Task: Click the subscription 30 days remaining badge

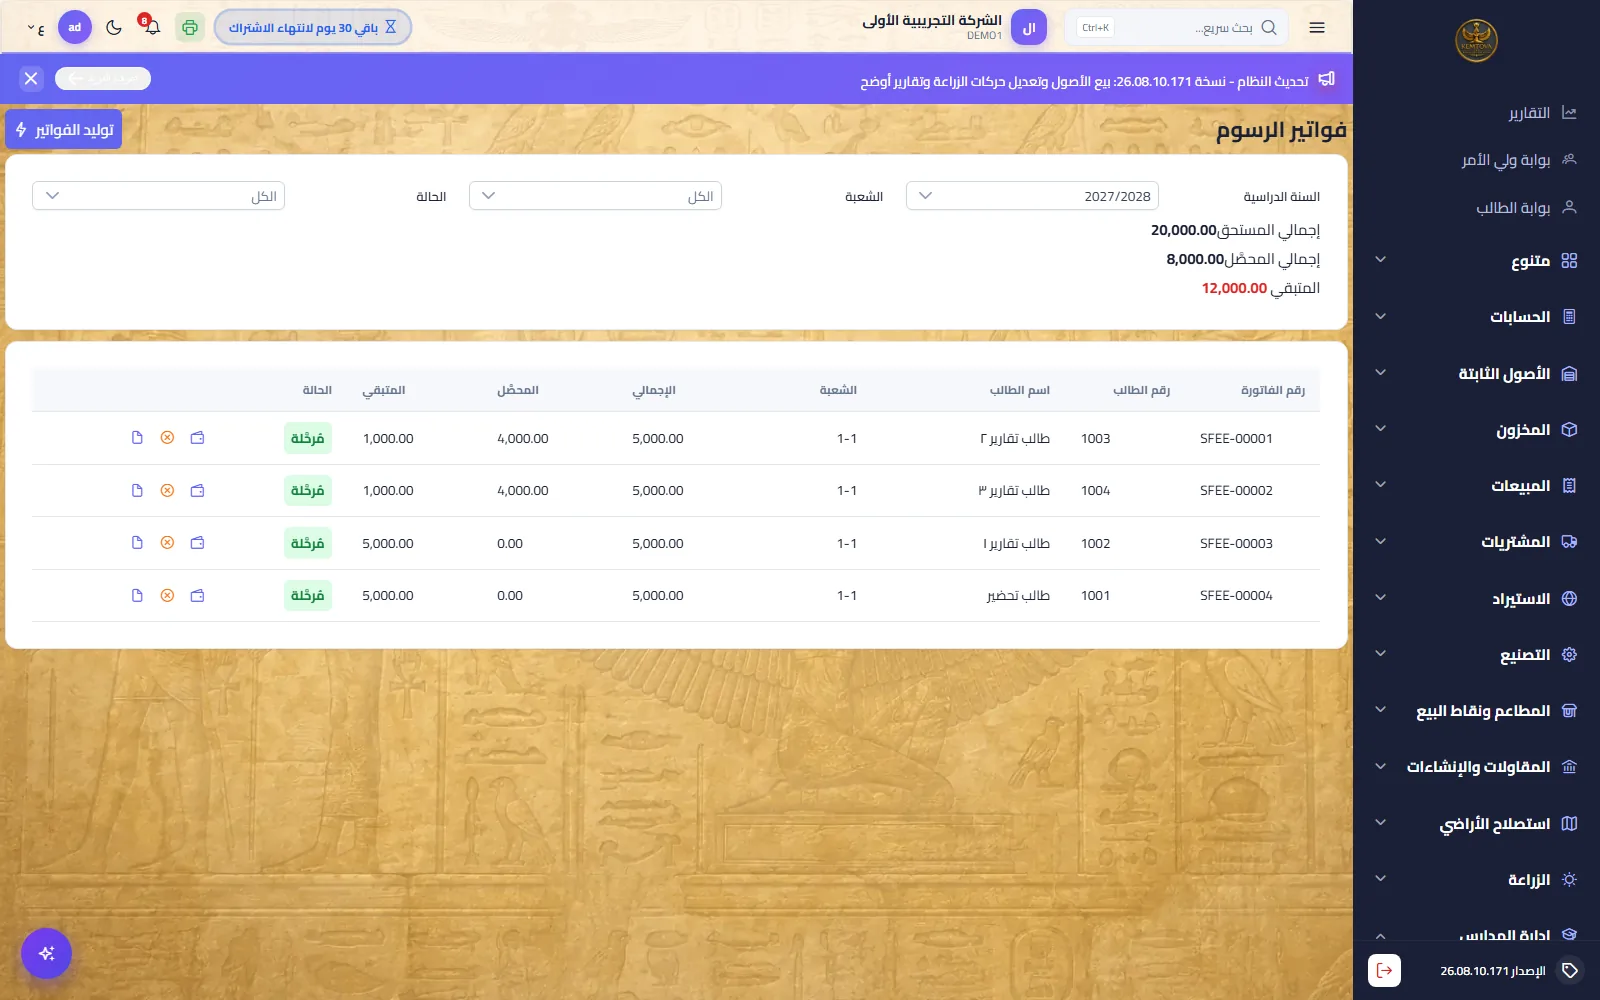Action: point(313,27)
